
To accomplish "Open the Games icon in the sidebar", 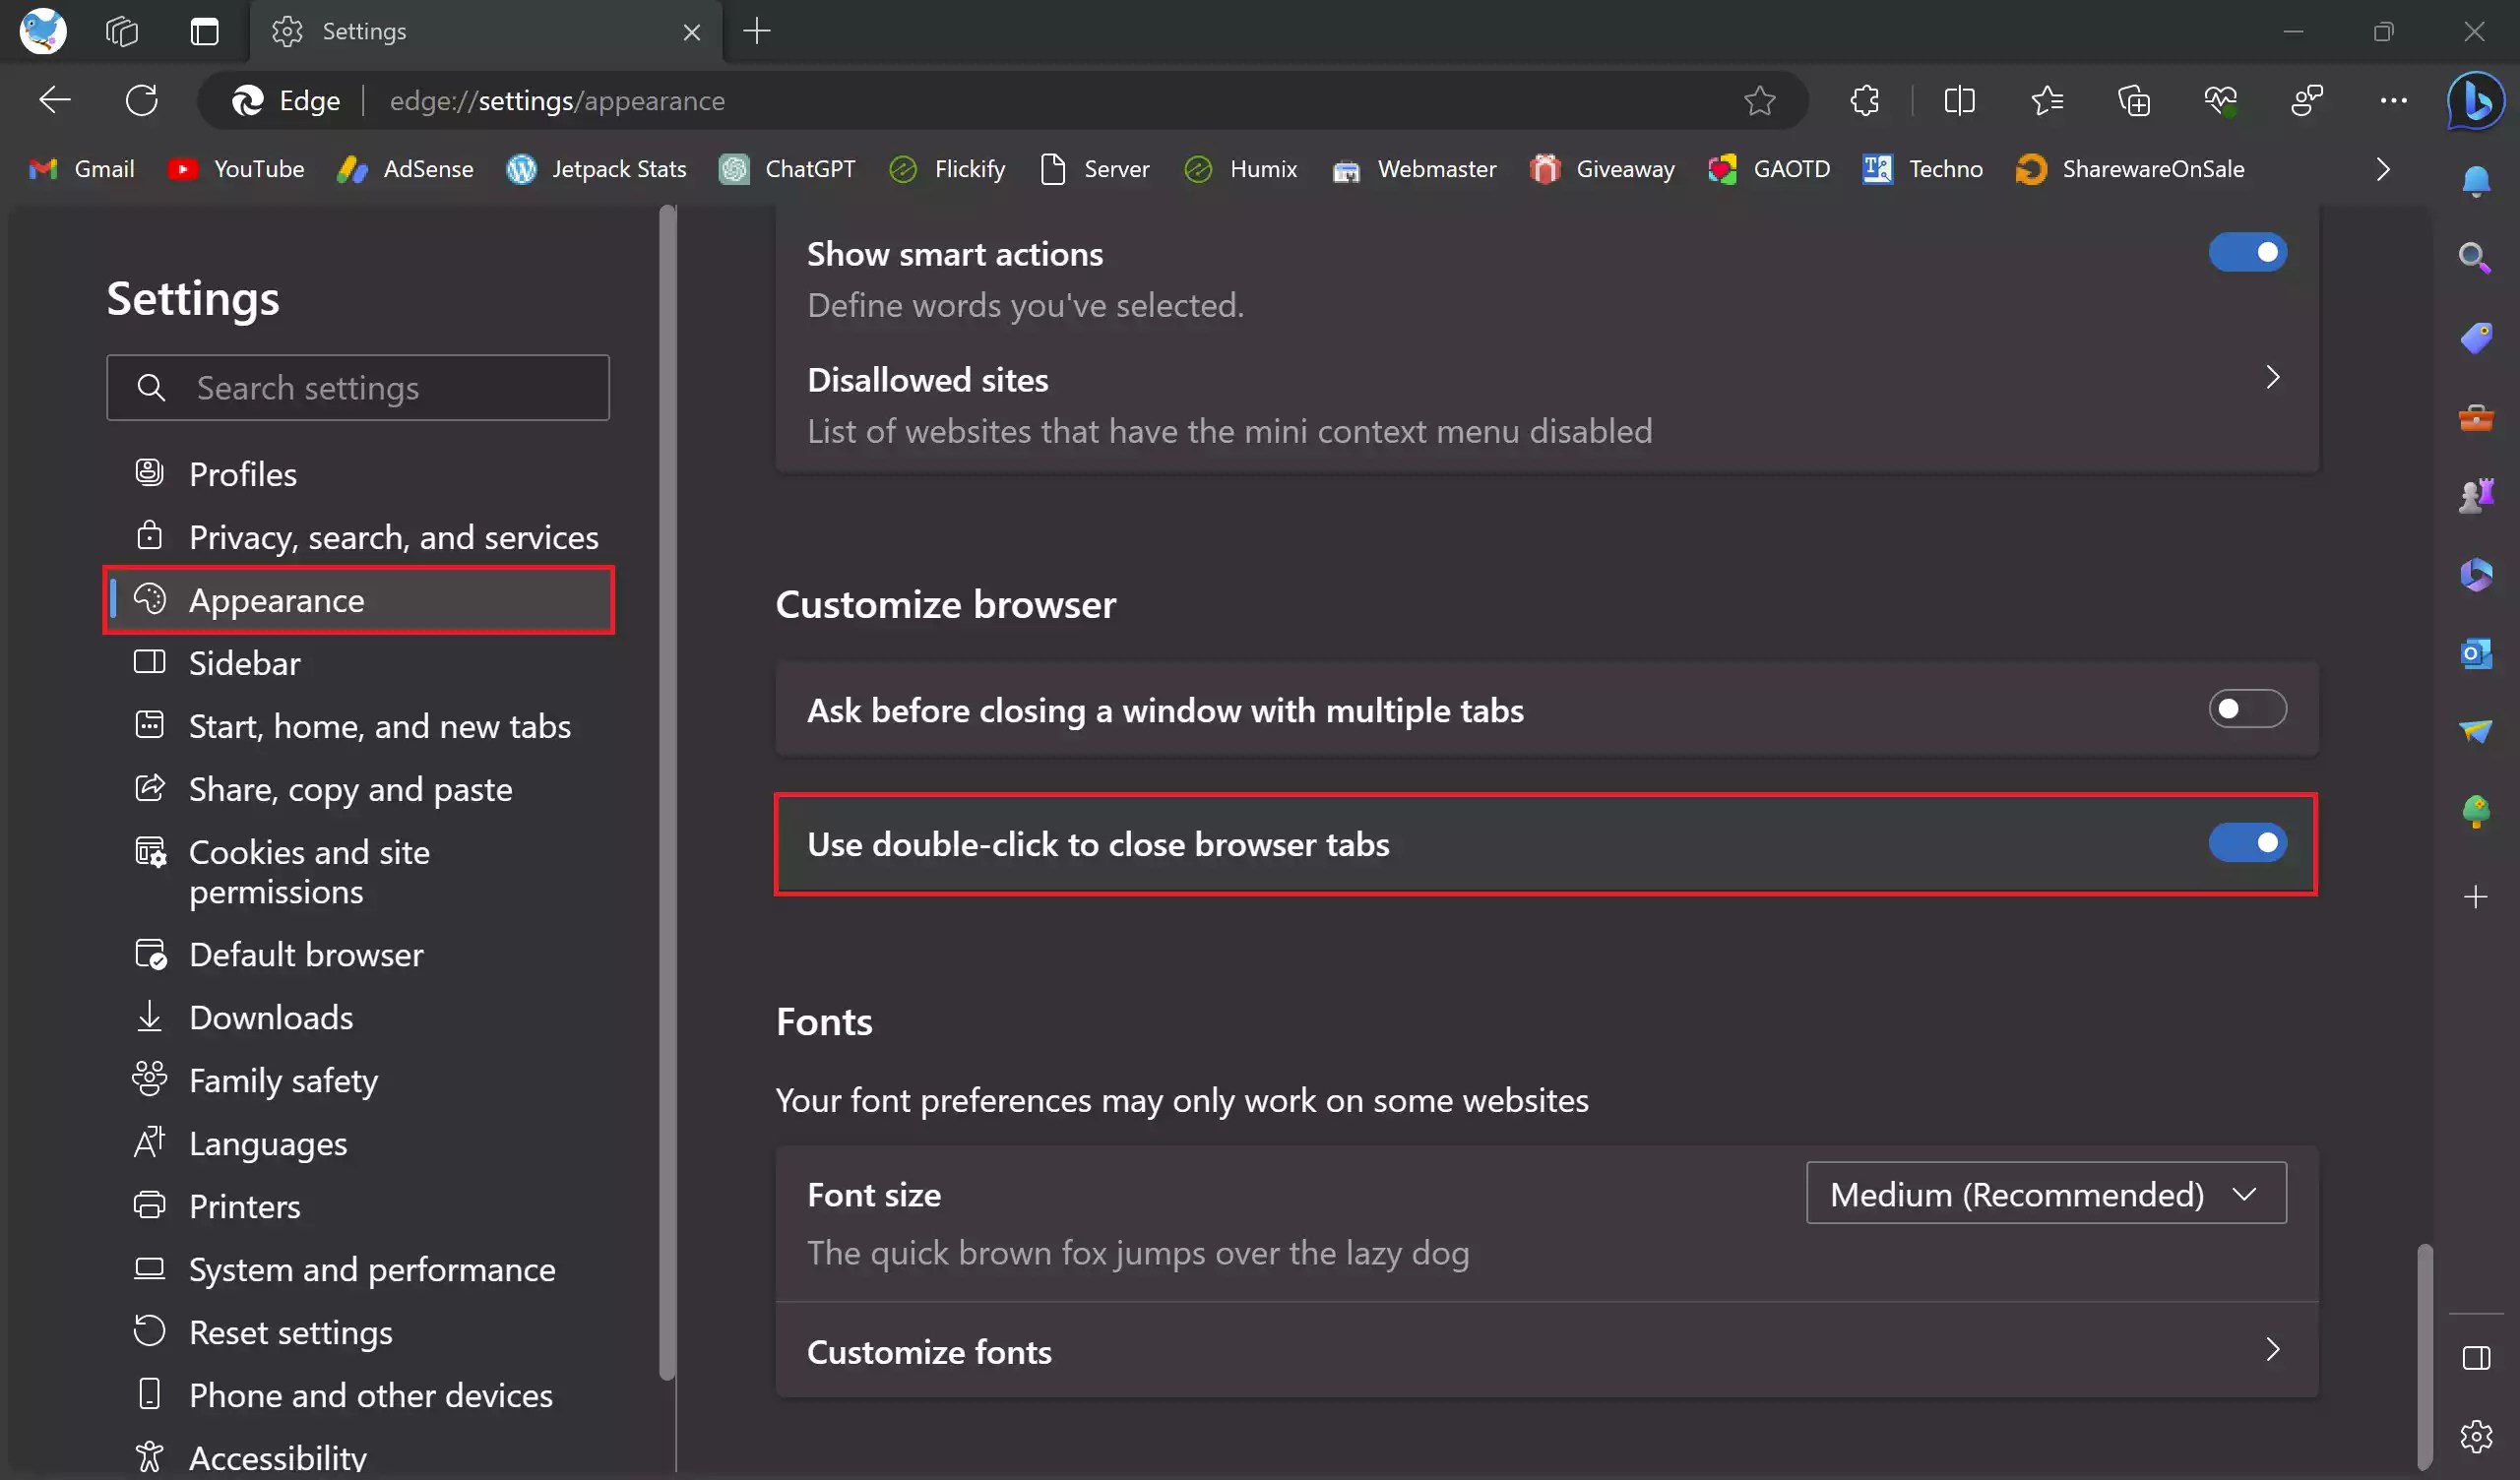I will pos(2477,495).
